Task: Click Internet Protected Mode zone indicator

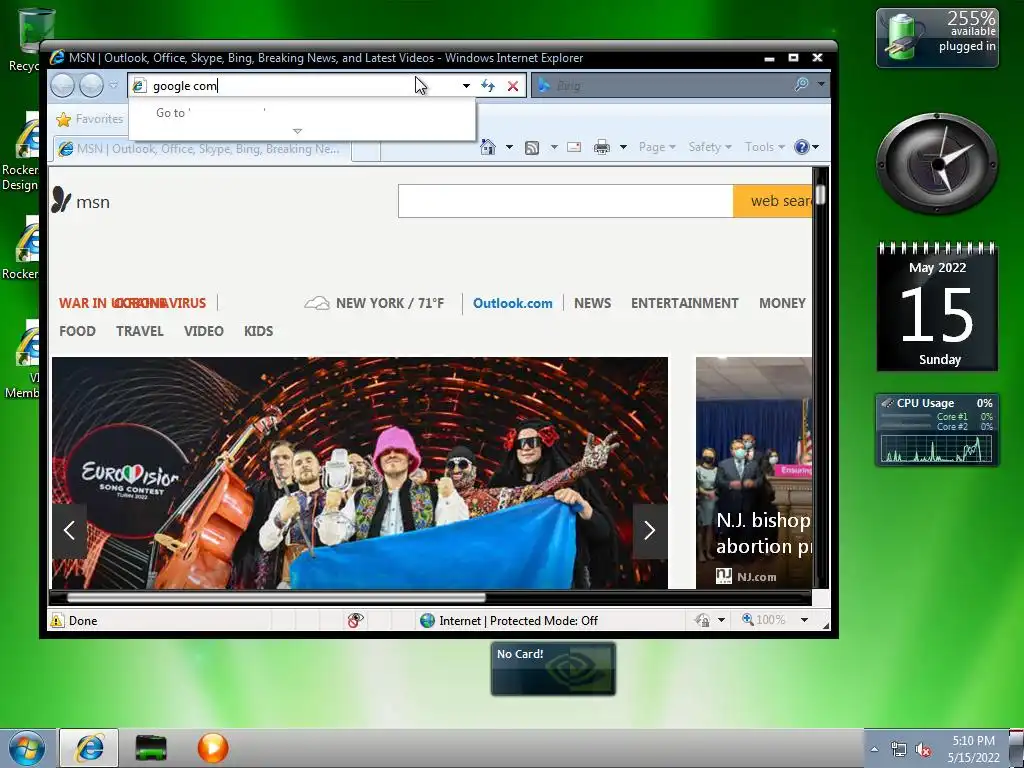Action: (x=509, y=620)
